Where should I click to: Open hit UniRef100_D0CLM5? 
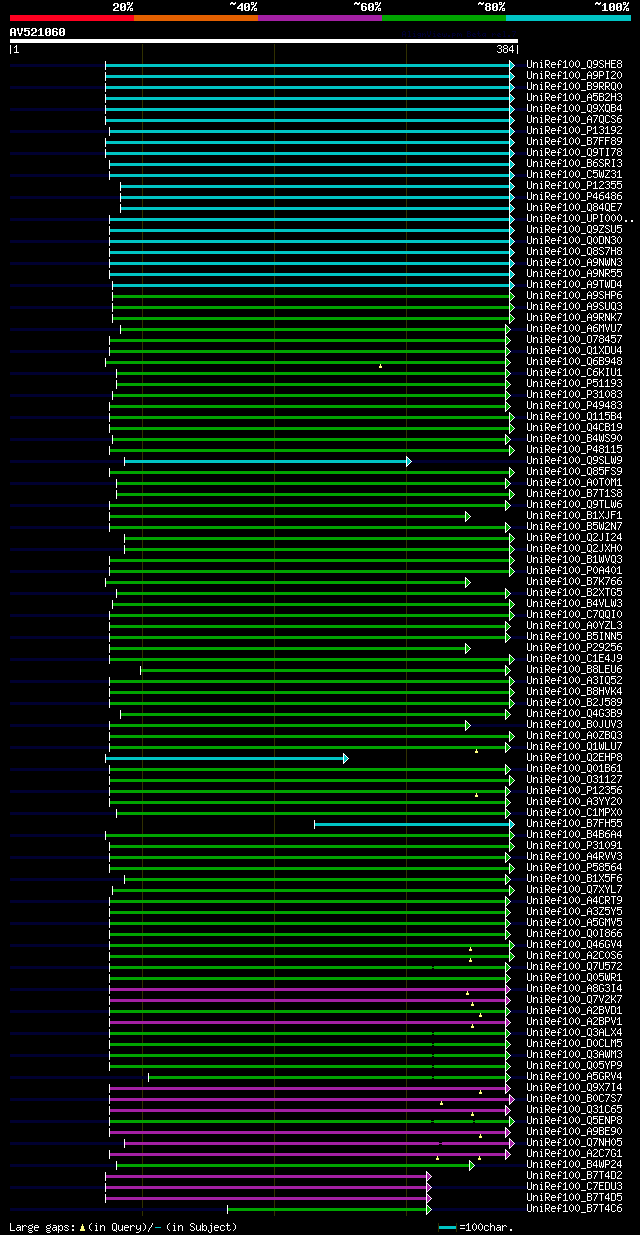[574, 1044]
